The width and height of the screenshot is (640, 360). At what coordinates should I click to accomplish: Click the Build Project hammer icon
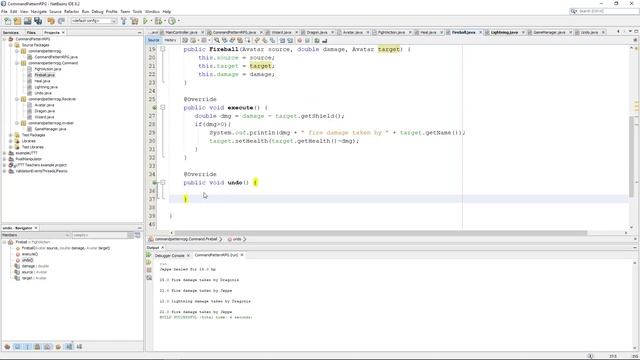(x=124, y=21)
